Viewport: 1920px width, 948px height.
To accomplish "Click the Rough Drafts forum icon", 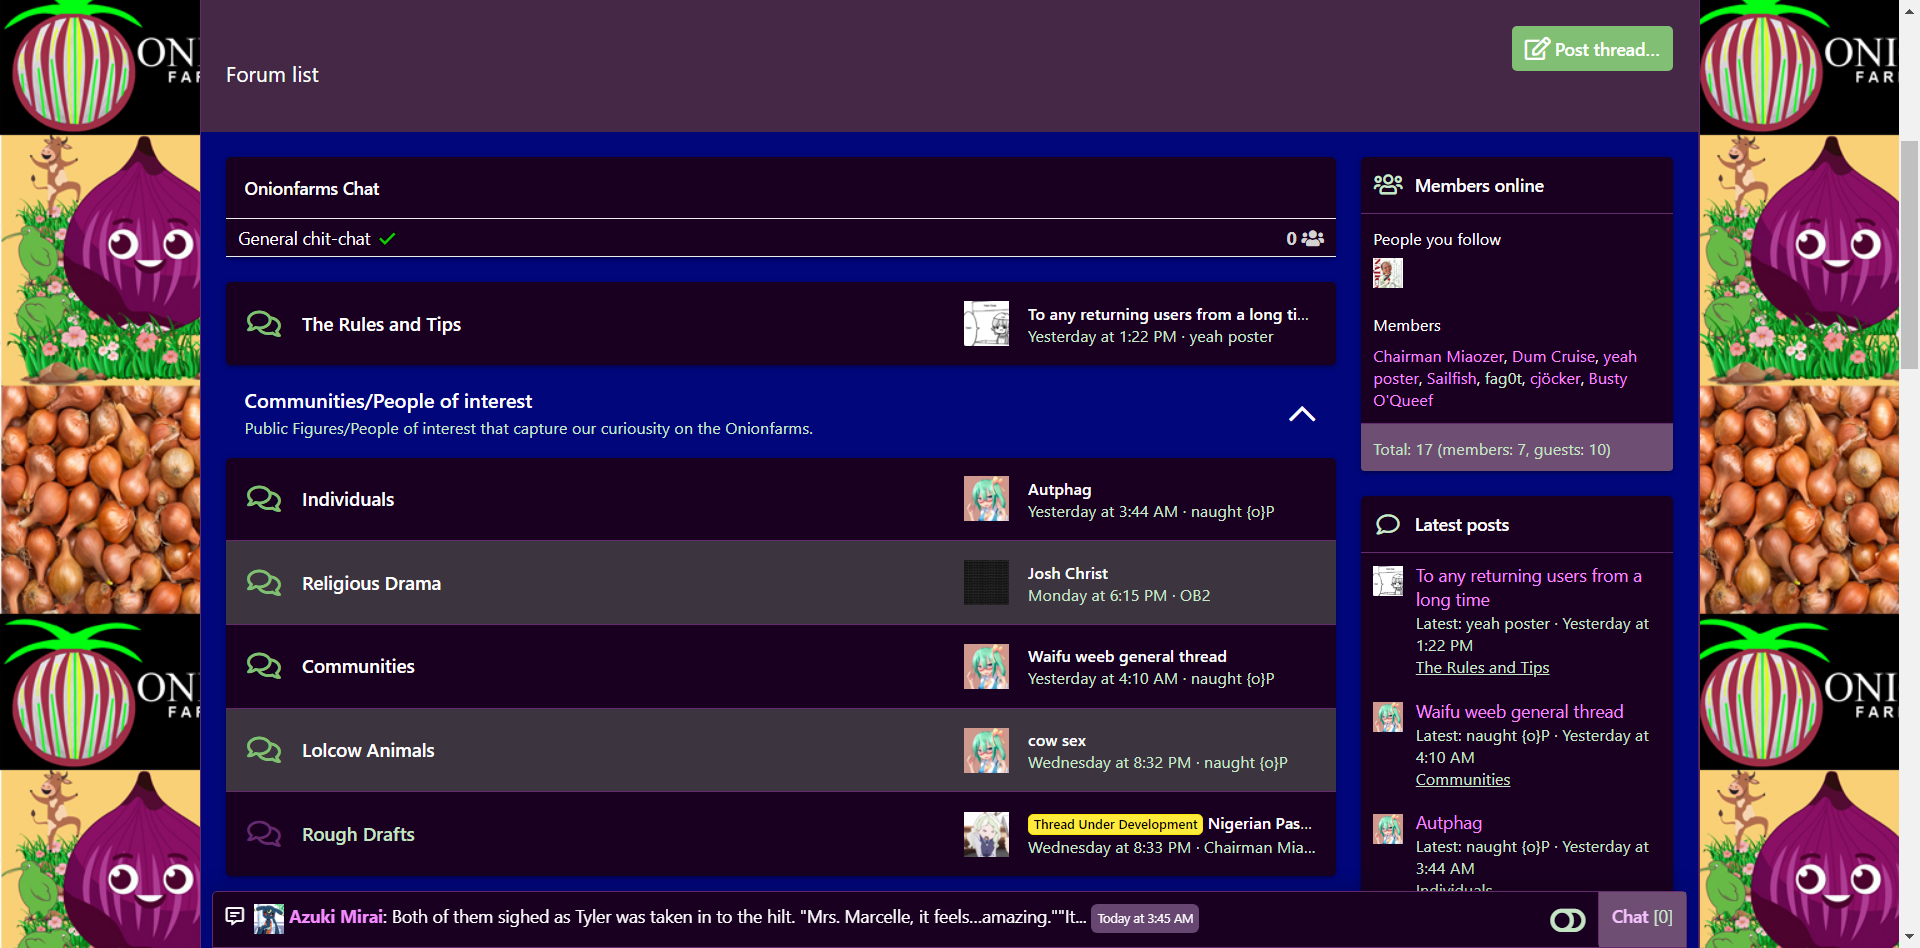I will click(264, 834).
